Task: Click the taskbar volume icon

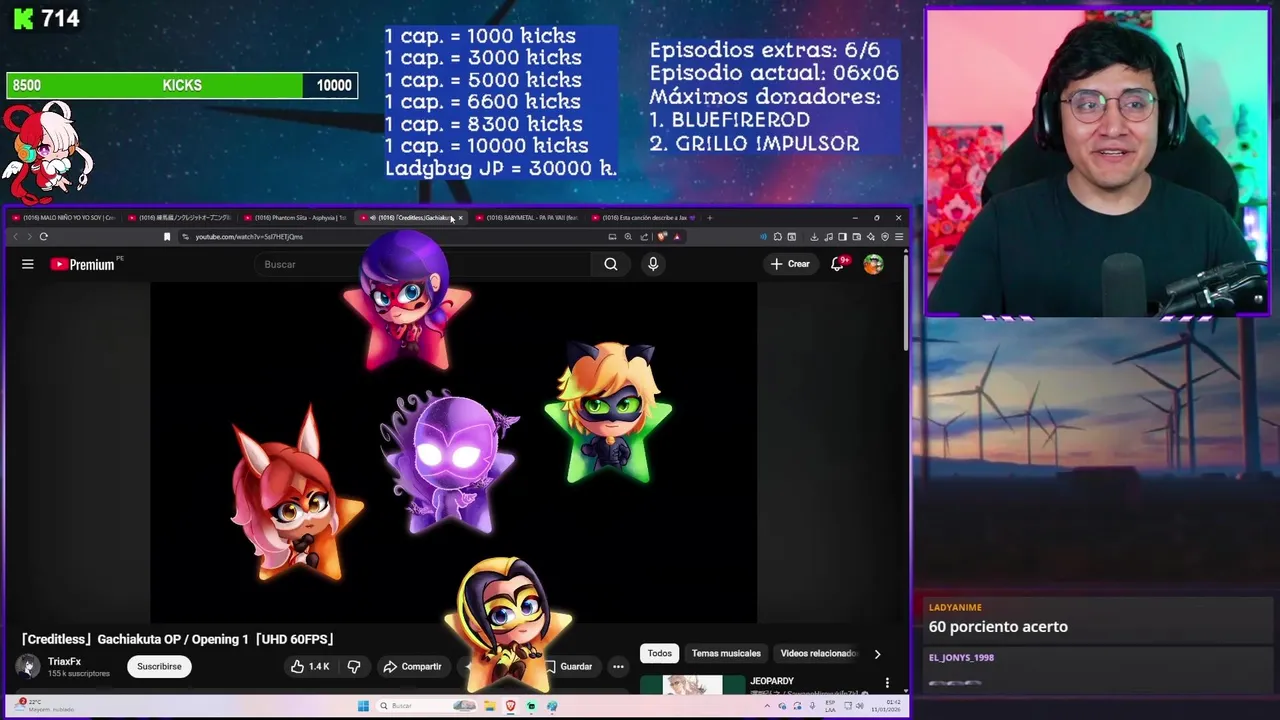Action: pos(859,705)
